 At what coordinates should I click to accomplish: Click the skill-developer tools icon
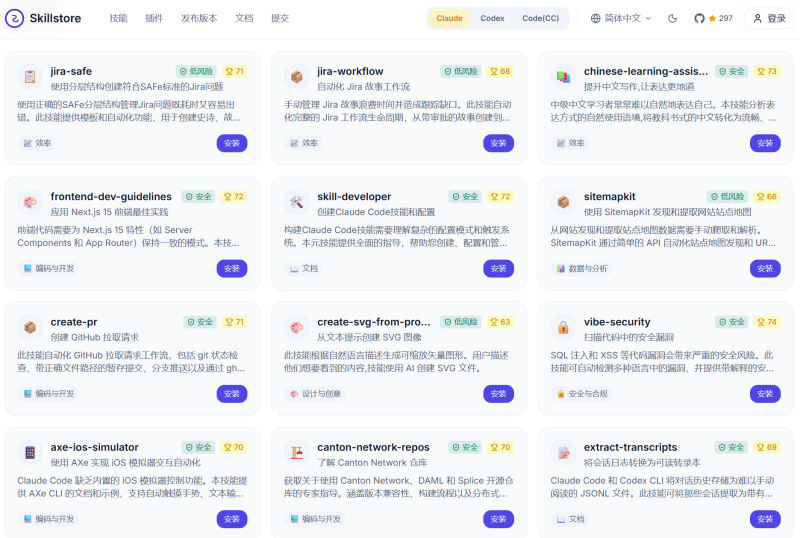[296, 202]
